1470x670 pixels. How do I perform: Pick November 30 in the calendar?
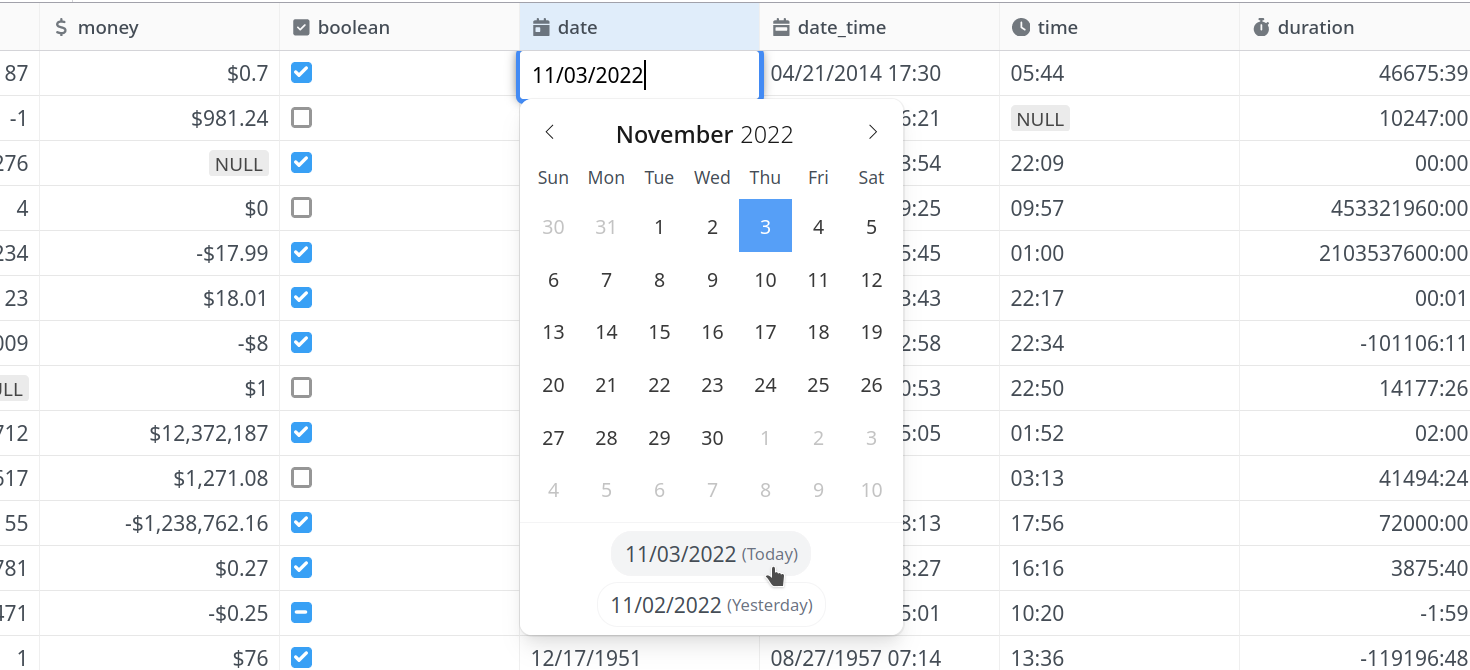coord(712,438)
